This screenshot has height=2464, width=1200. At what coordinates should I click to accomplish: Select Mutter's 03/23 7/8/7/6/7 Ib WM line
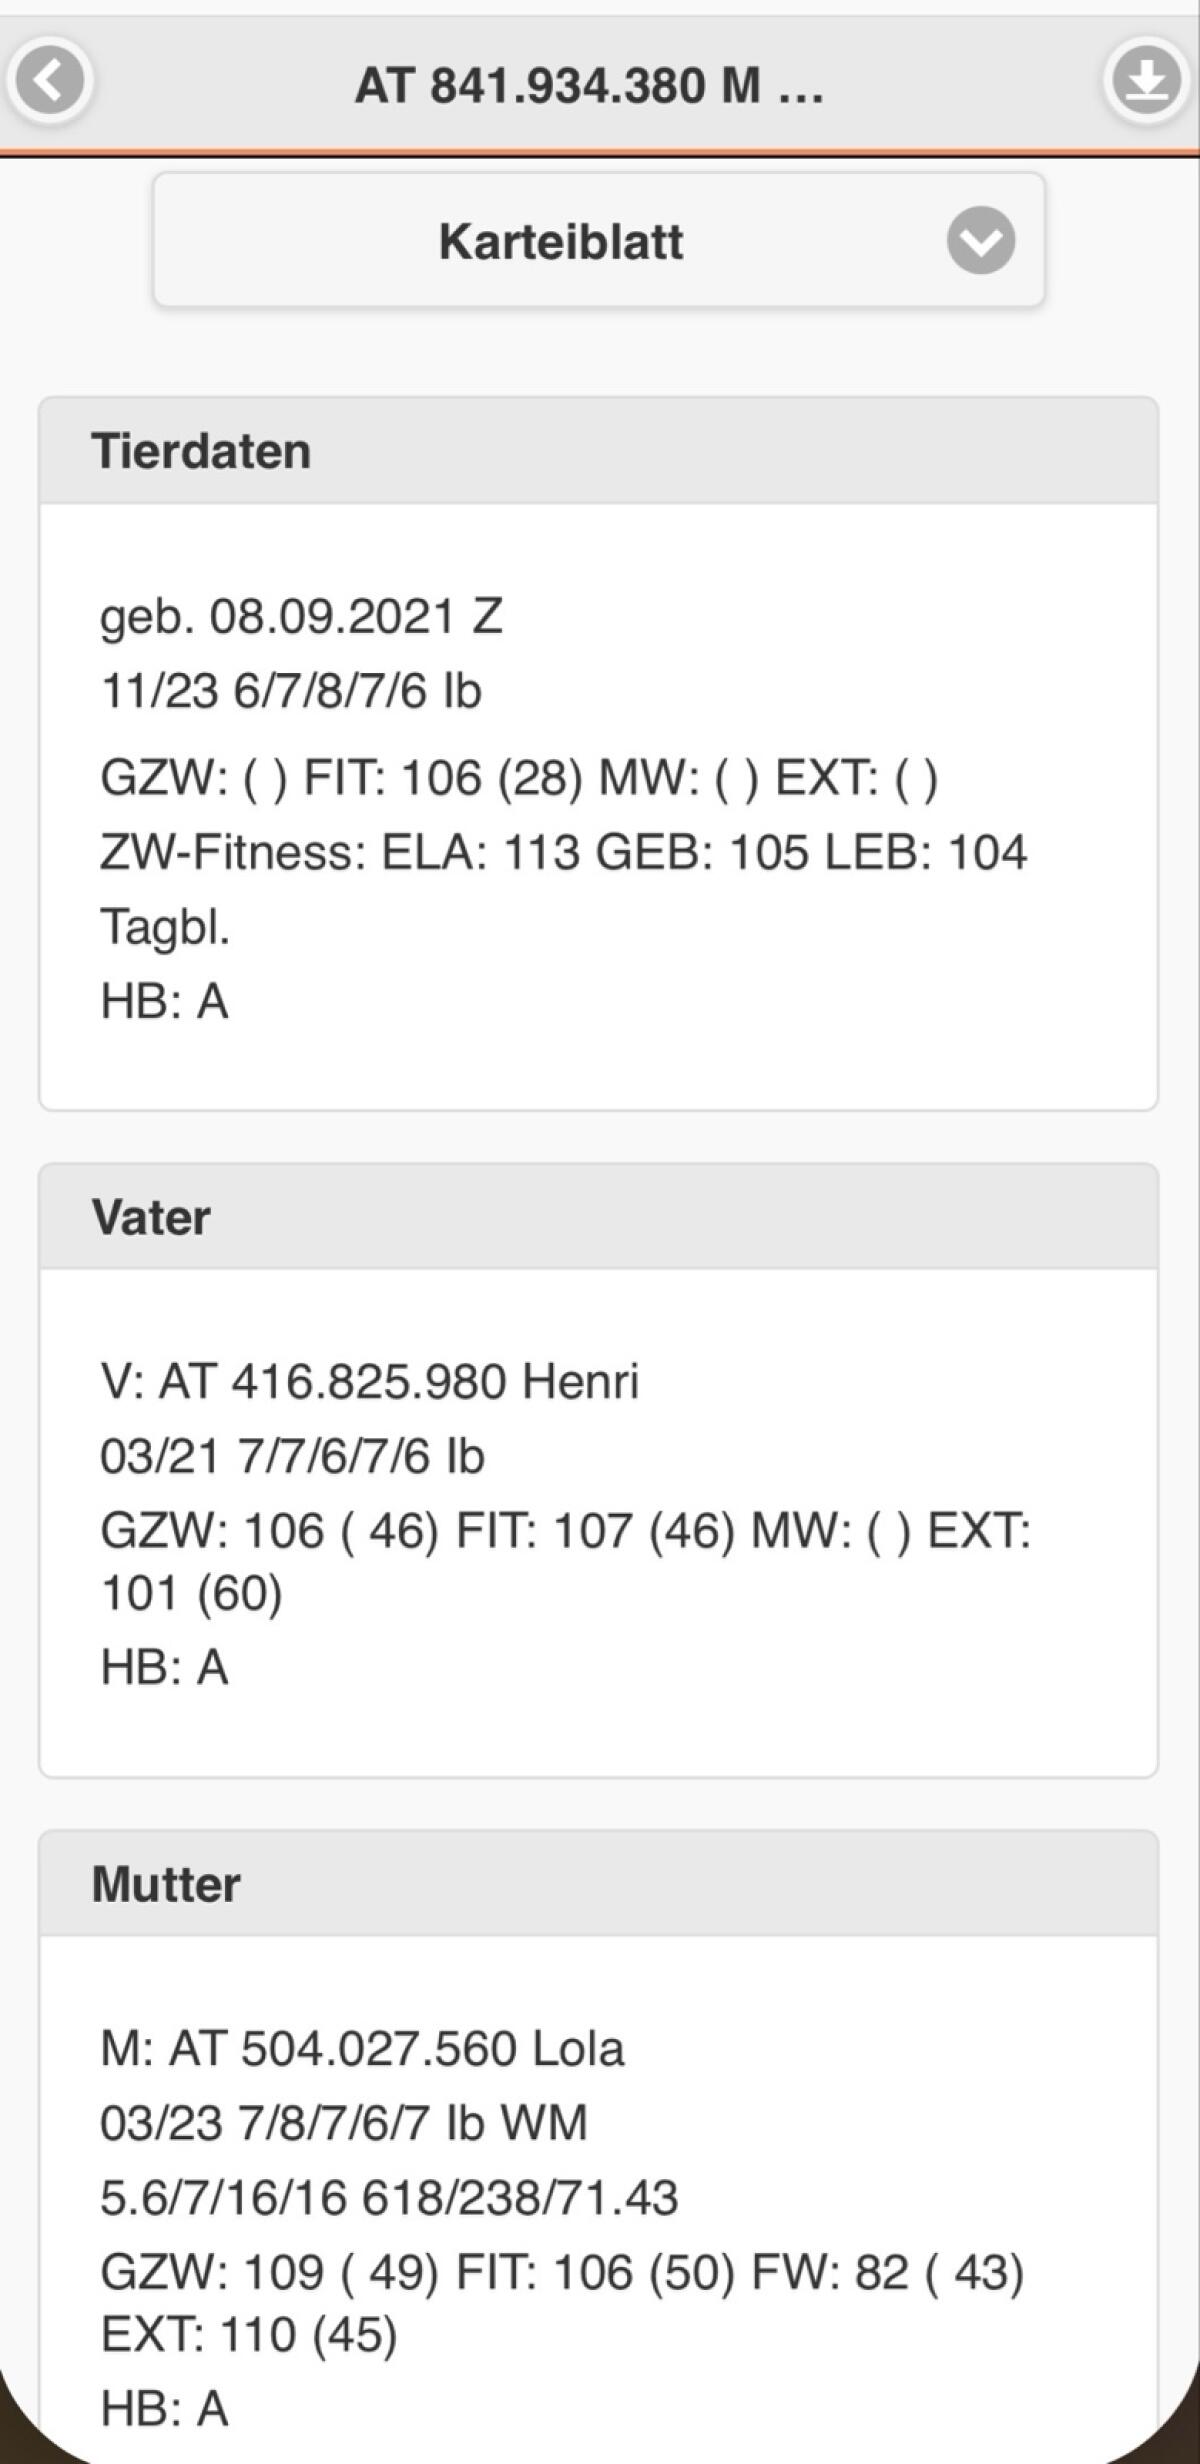(343, 2124)
